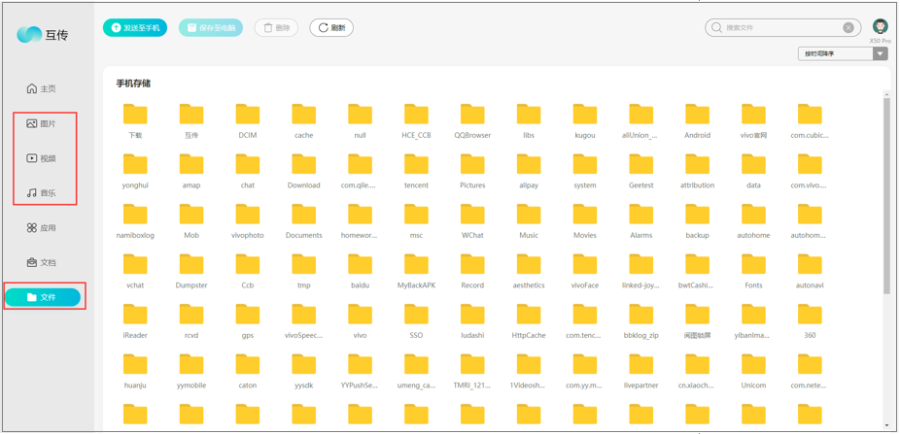
Task: Select the tencent folder
Action: pos(417,170)
